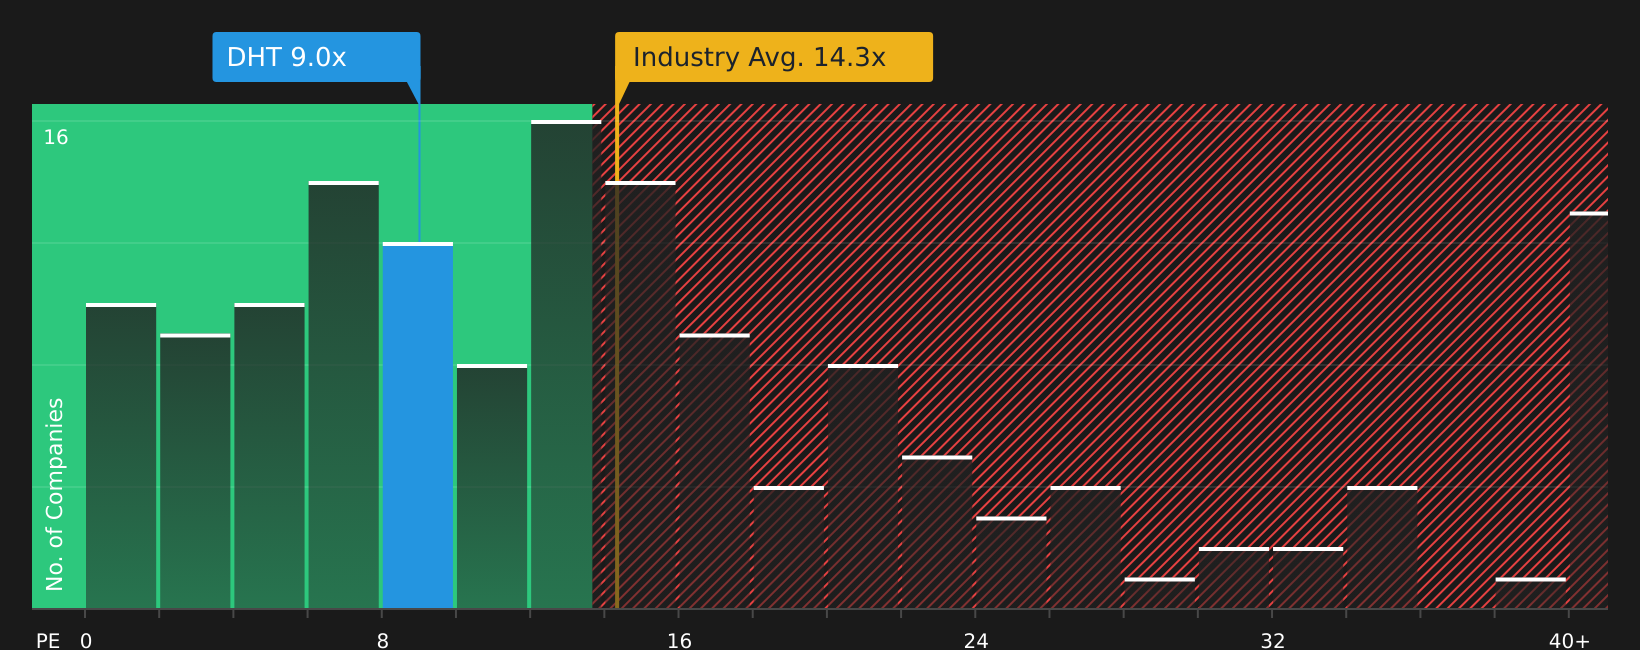
Task: Select the tallest green bar, PE 12-14
Action: pyautogui.click(x=566, y=364)
